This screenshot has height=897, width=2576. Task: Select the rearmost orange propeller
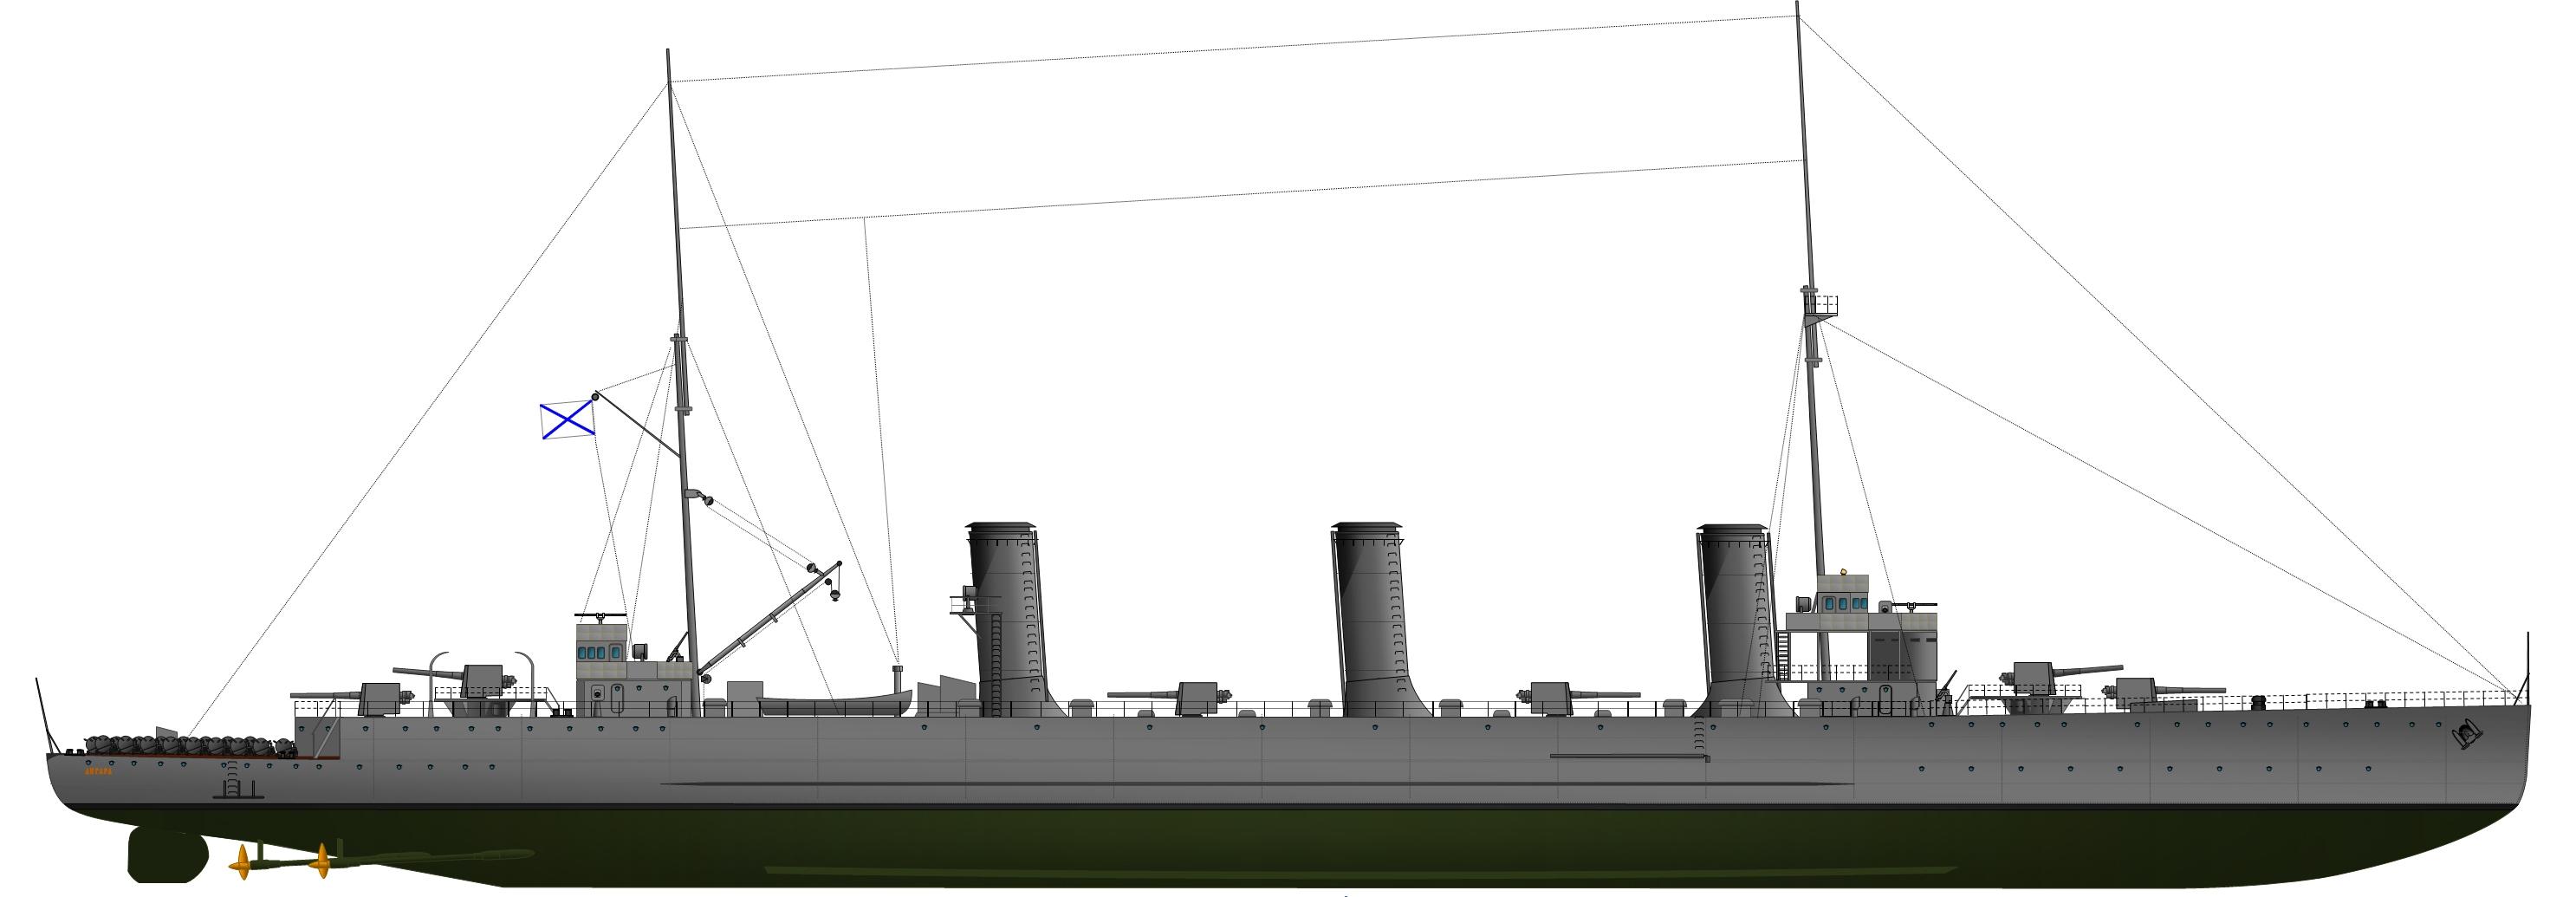pyautogui.click(x=240, y=861)
